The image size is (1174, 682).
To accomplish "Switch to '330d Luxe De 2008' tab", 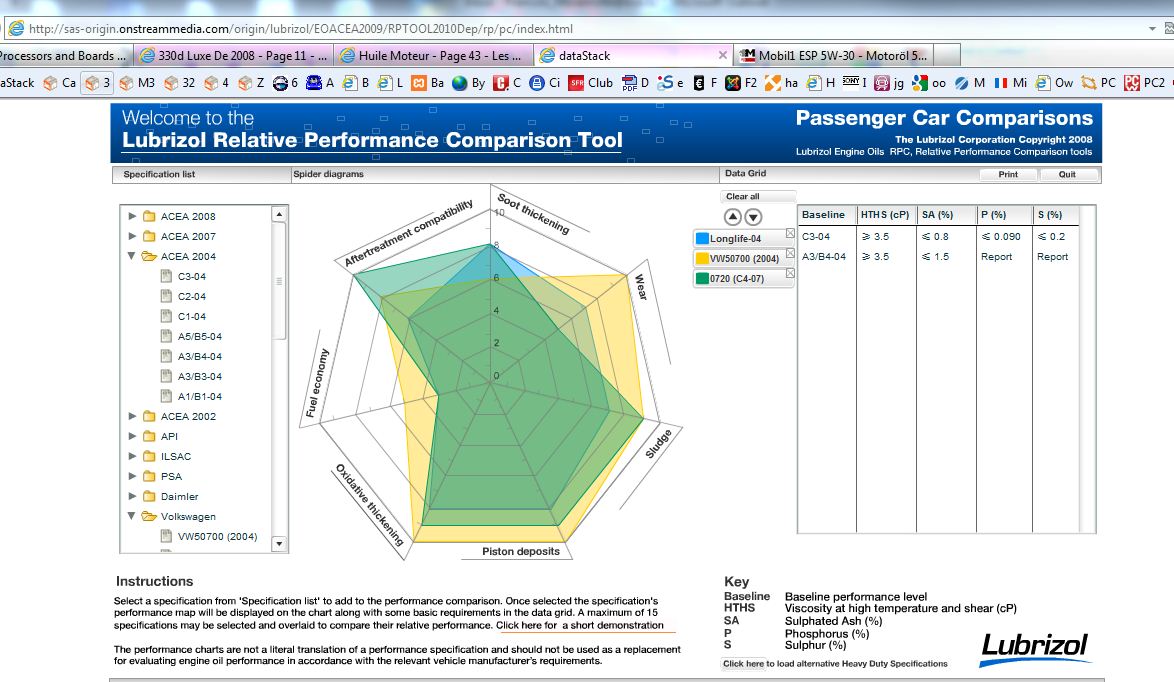I will click(x=234, y=55).
